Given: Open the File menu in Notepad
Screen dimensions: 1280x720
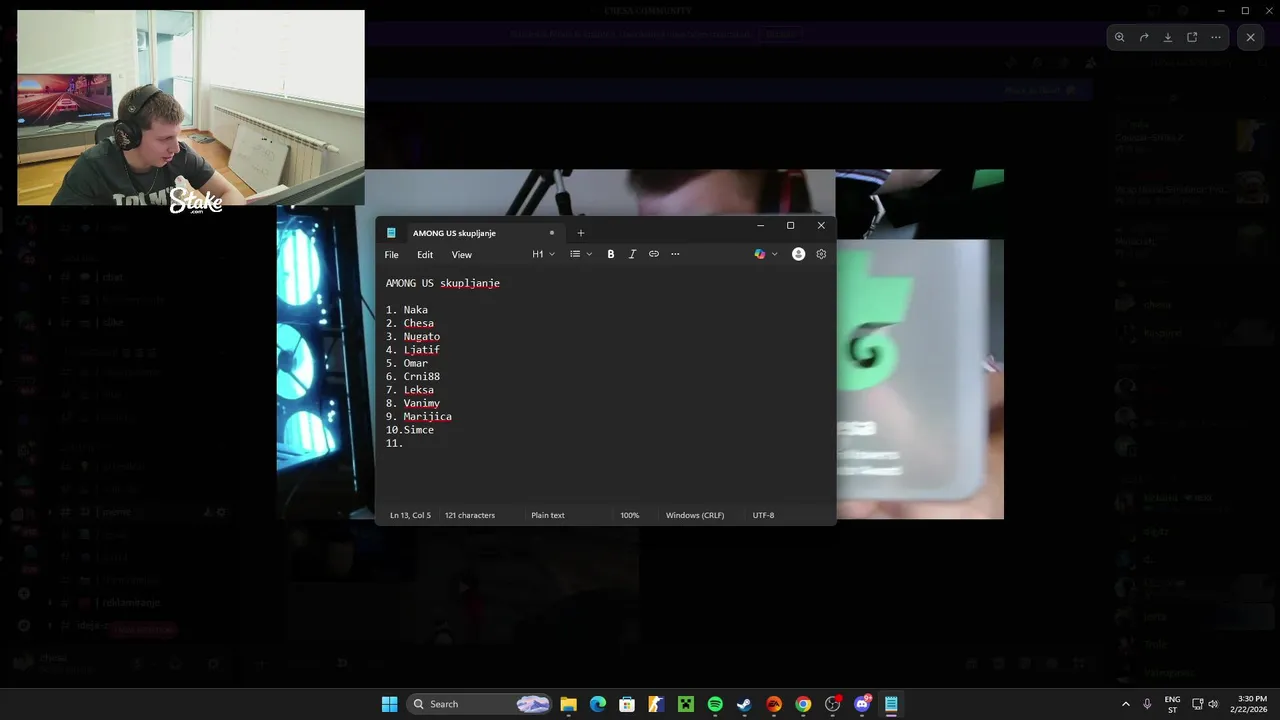Looking at the screenshot, I should [392, 255].
